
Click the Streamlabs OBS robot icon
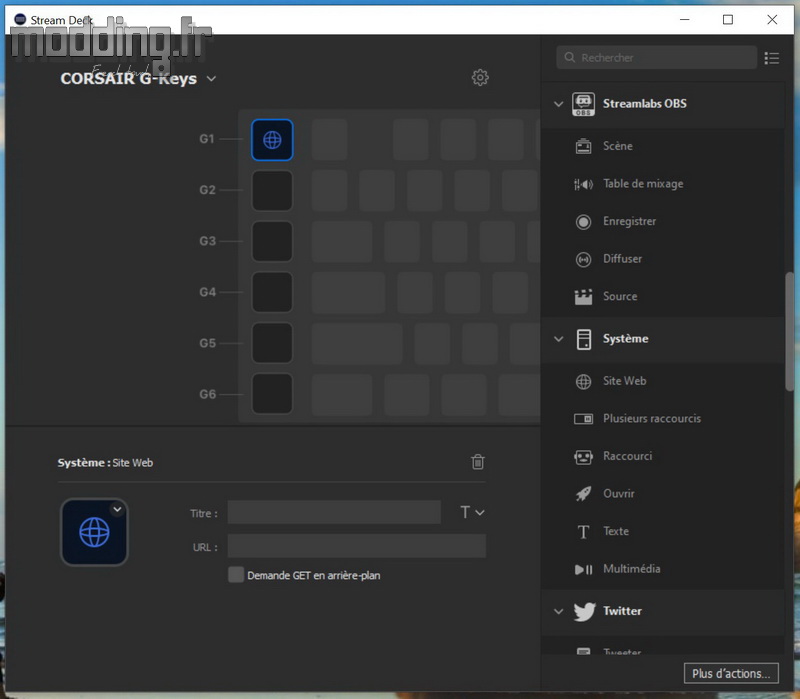pos(583,104)
